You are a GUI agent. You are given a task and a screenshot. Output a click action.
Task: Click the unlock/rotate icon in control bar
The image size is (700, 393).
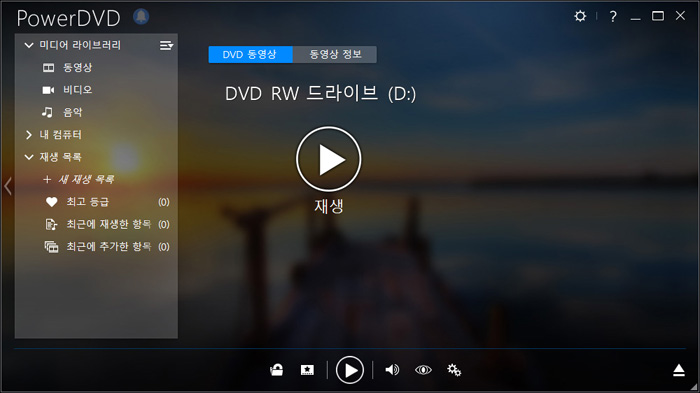click(x=276, y=370)
